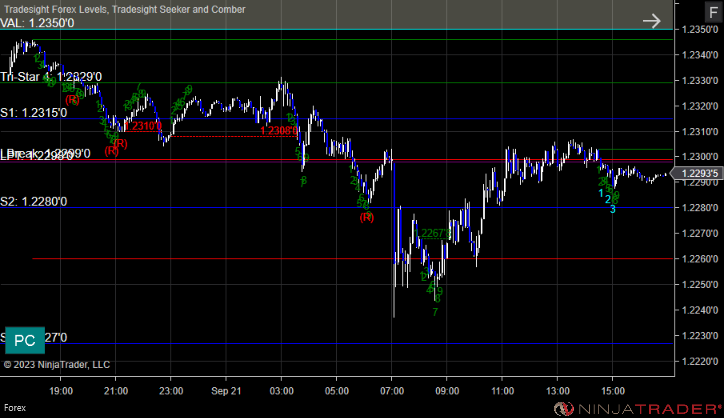This screenshot has height=418, width=724.
Task: Click the 11:00 time axis label
Action: (x=502, y=391)
